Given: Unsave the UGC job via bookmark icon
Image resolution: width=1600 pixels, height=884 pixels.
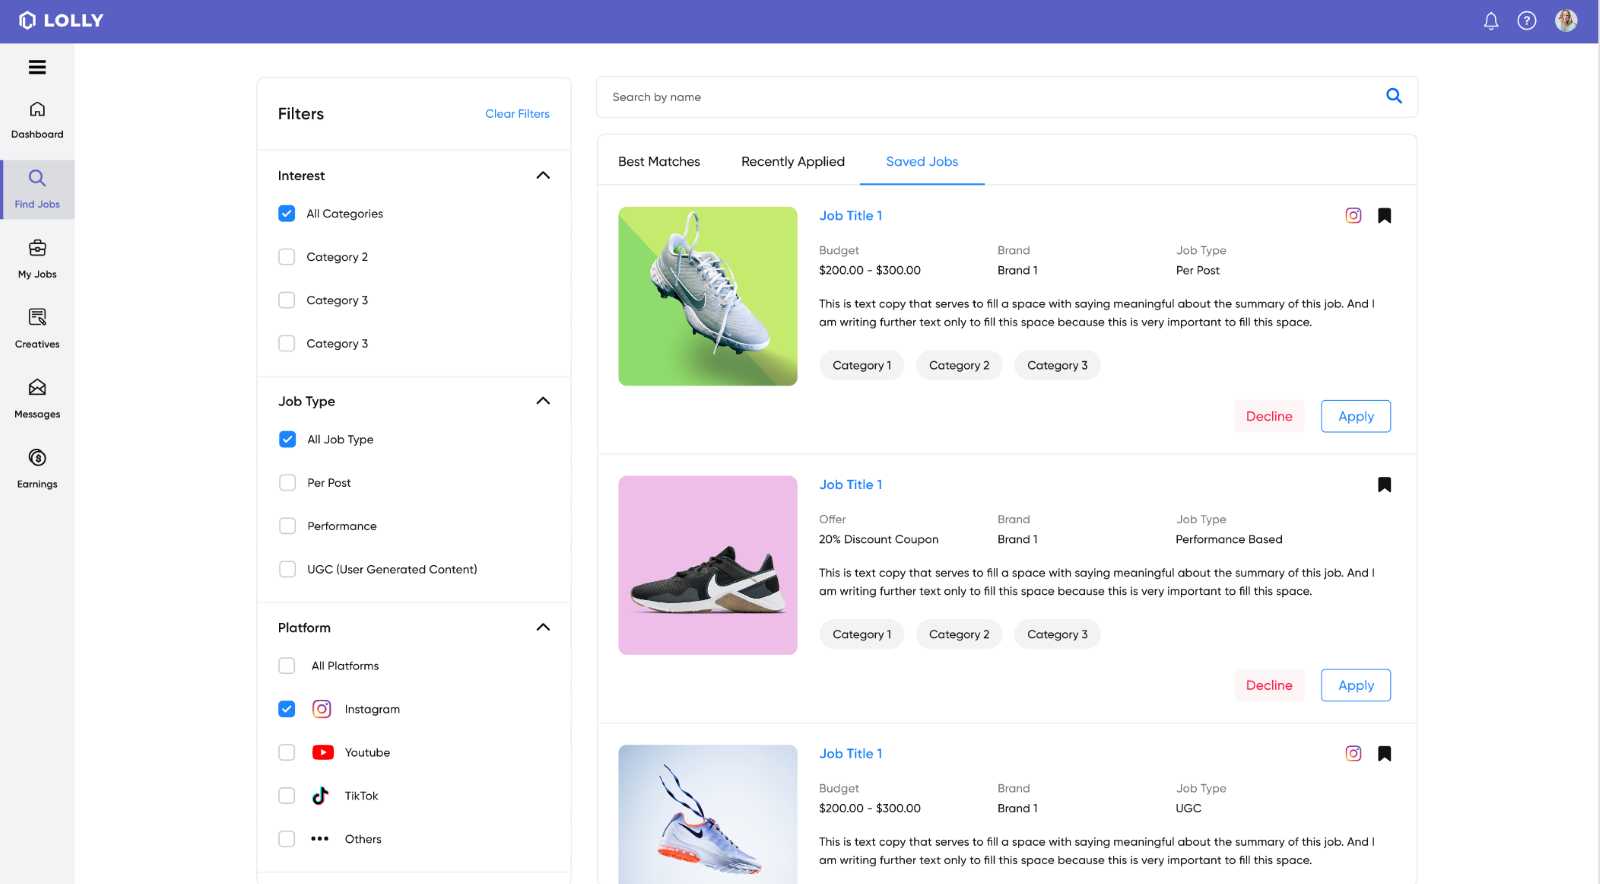Looking at the screenshot, I should coord(1385,753).
